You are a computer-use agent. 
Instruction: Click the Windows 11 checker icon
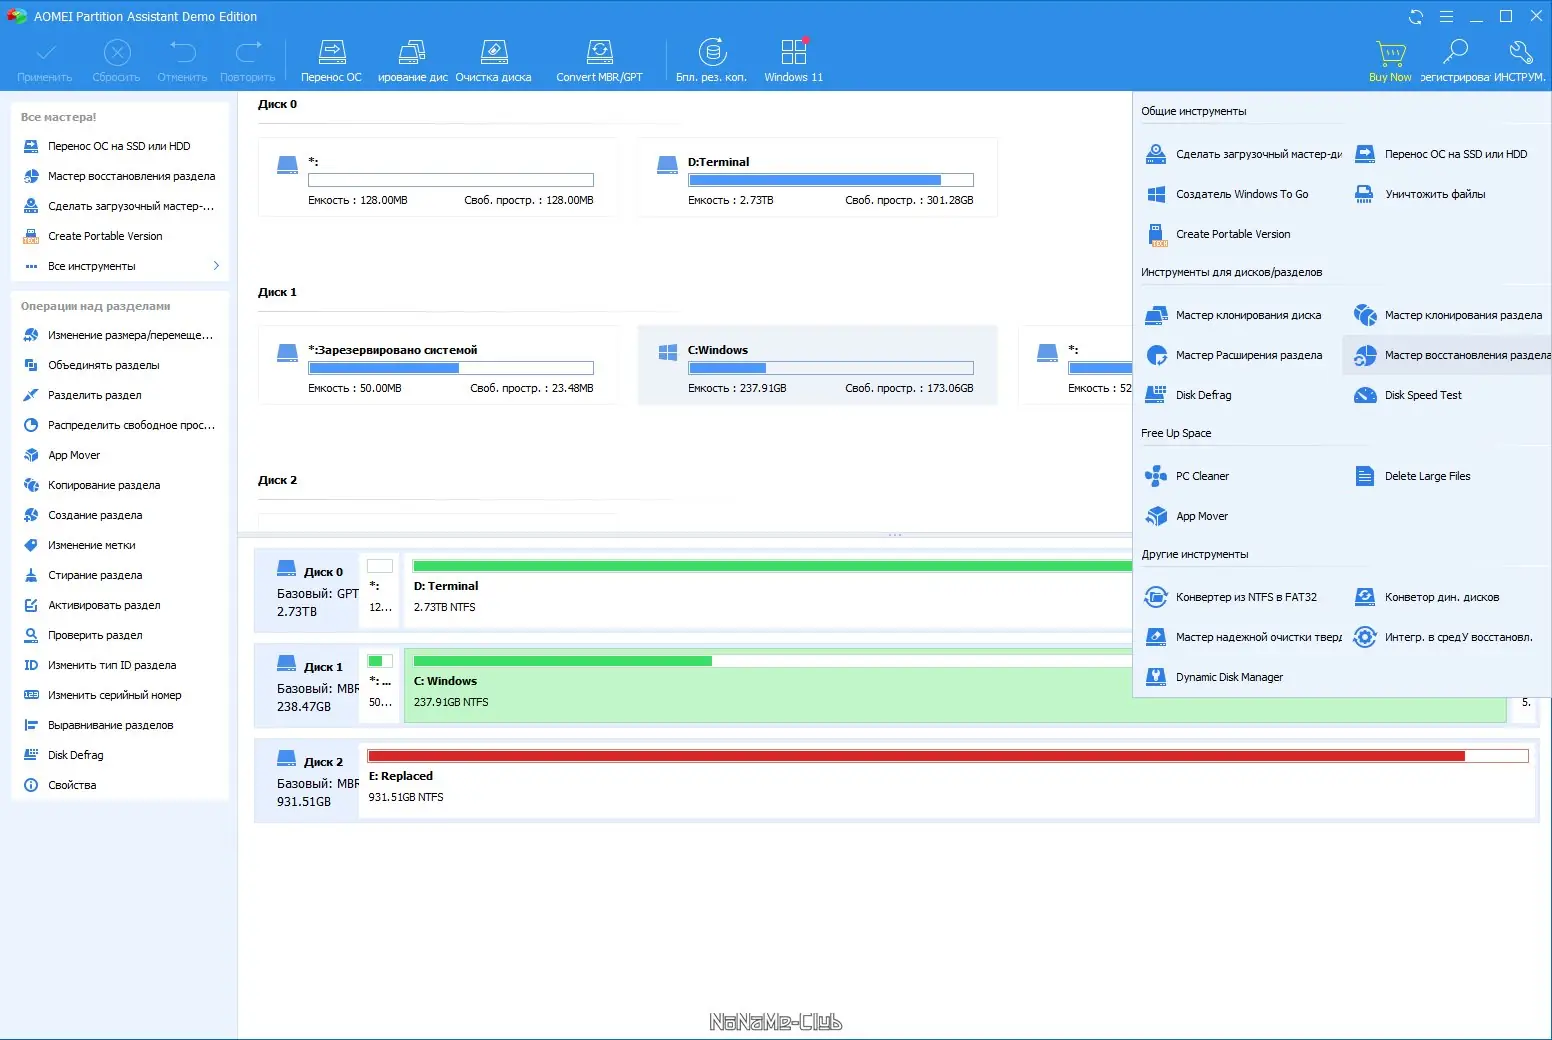[x=793, y=61]
